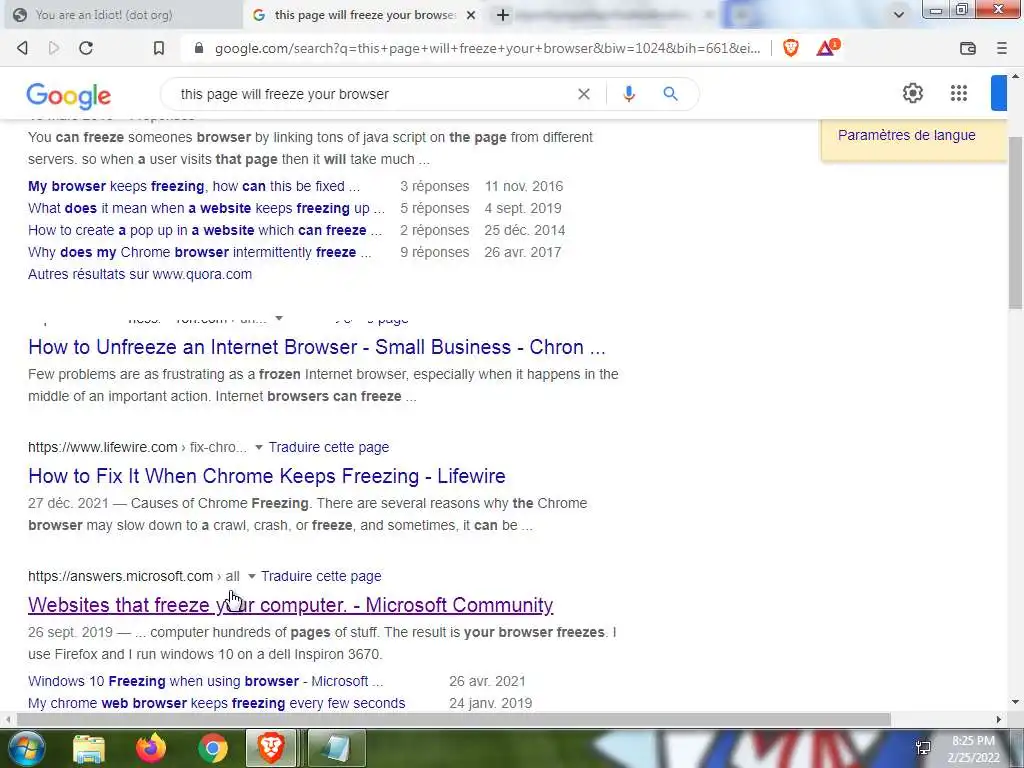Click the forward navigation arrow
The image size is (1024, 768).
pyautogui.click(x=54, y=48)
